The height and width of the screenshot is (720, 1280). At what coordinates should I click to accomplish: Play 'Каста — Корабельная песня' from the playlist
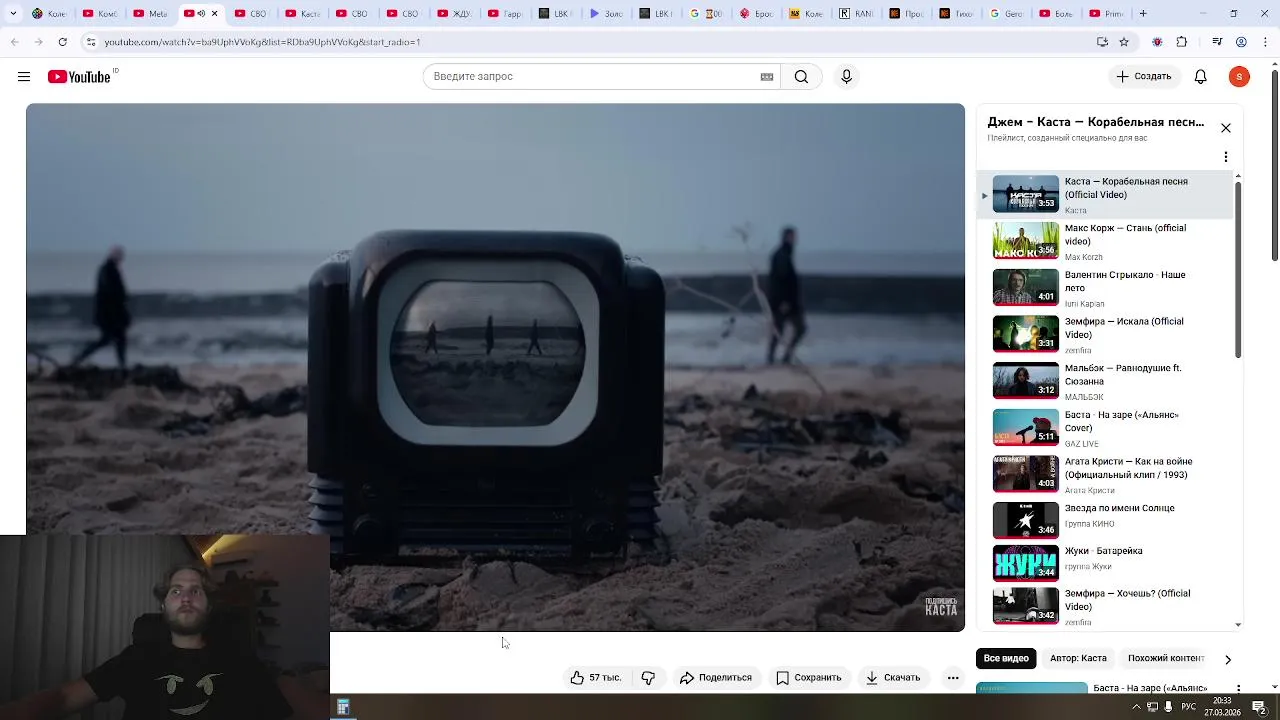[1105, 194]
